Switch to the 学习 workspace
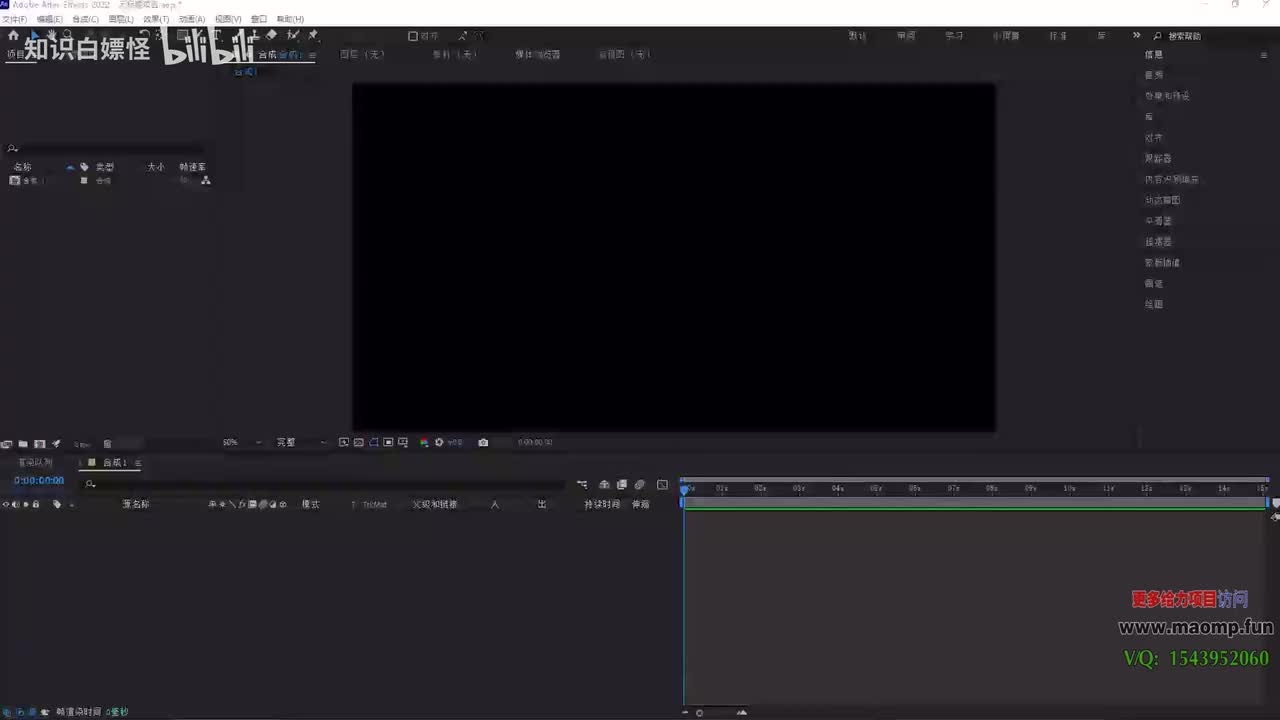The width and height of the screenshot is (1280, 720). [954, 36]
